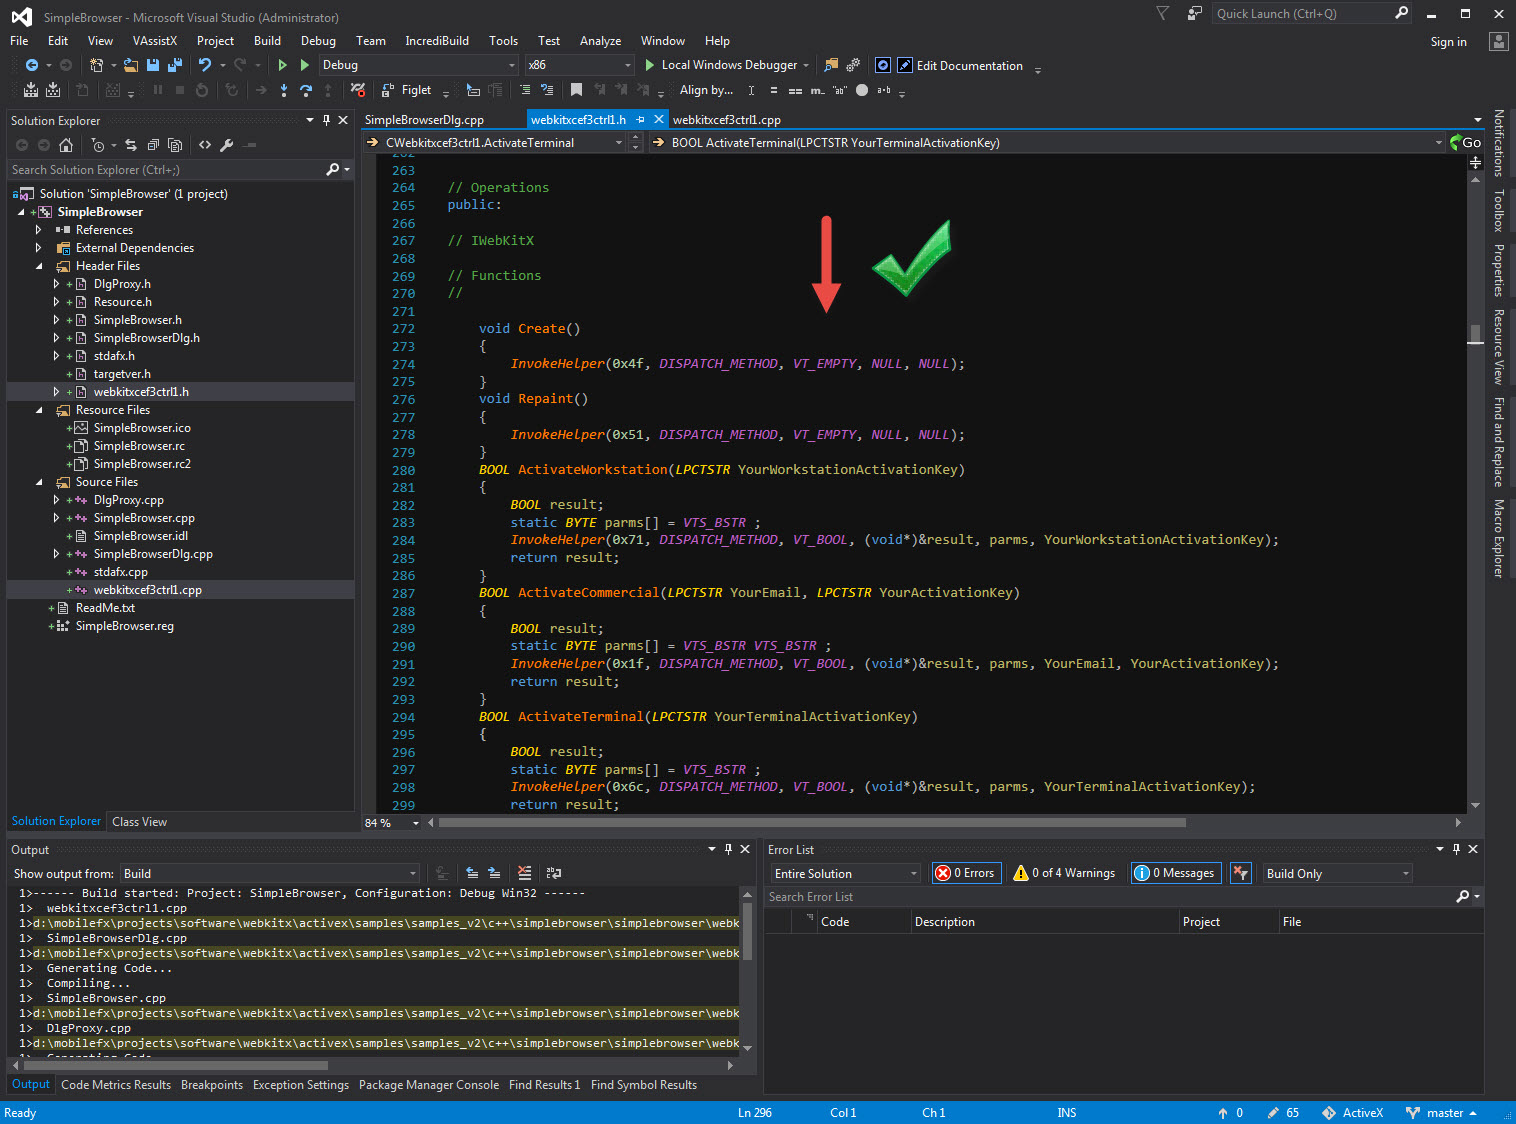Pin the Solution Explorer panel
The image size is (1516, 1124).
coord(326,120)
